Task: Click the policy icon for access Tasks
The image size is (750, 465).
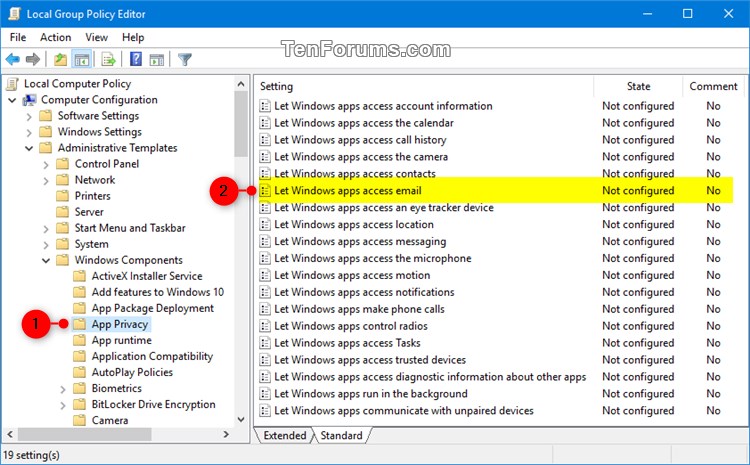Action: tap(265, 343)
